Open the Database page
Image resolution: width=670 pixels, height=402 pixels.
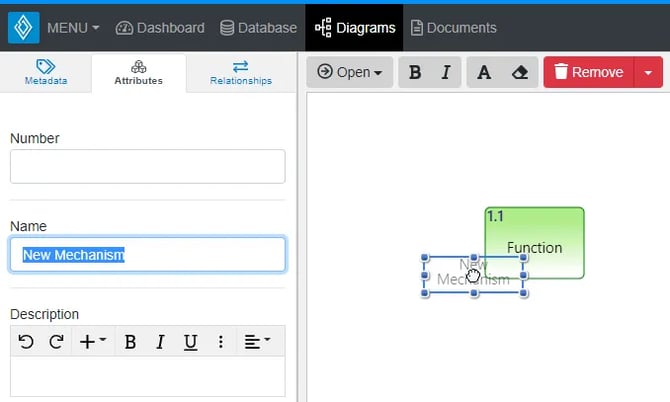click(258, 28)
